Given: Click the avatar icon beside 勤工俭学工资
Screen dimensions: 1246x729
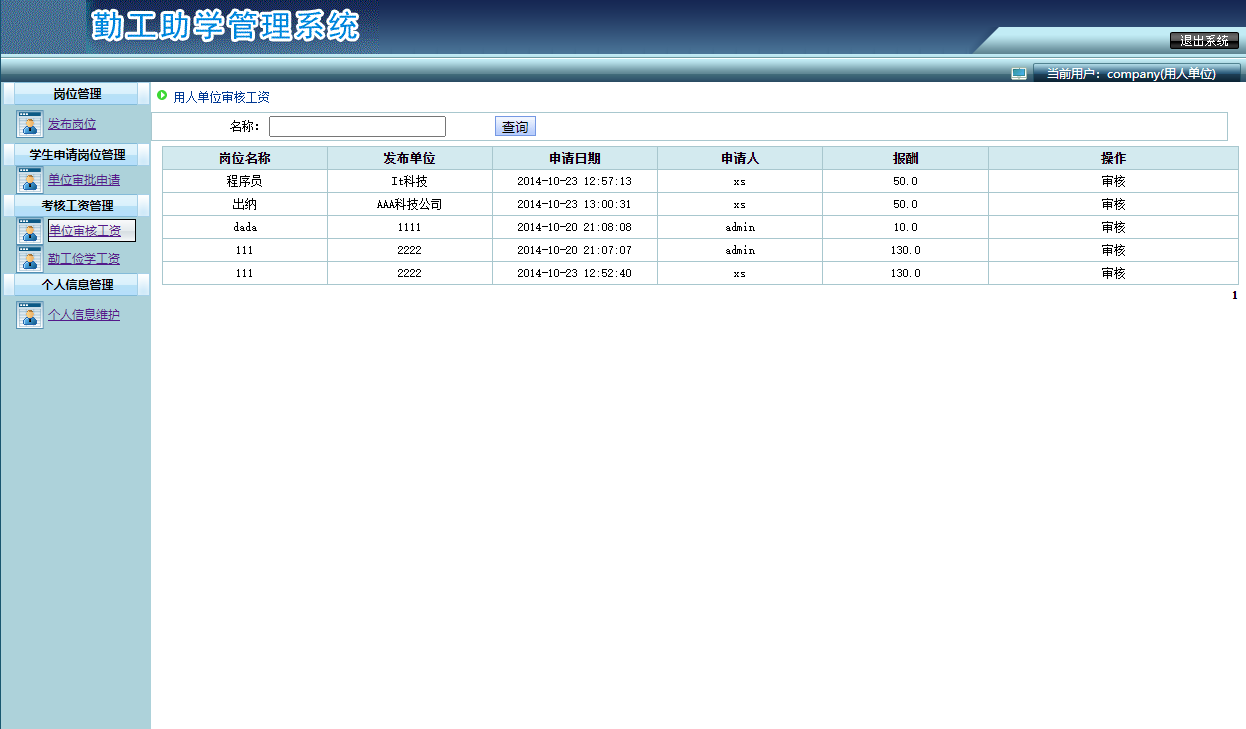Looking at the screenshot, I should tap(28, 259).
